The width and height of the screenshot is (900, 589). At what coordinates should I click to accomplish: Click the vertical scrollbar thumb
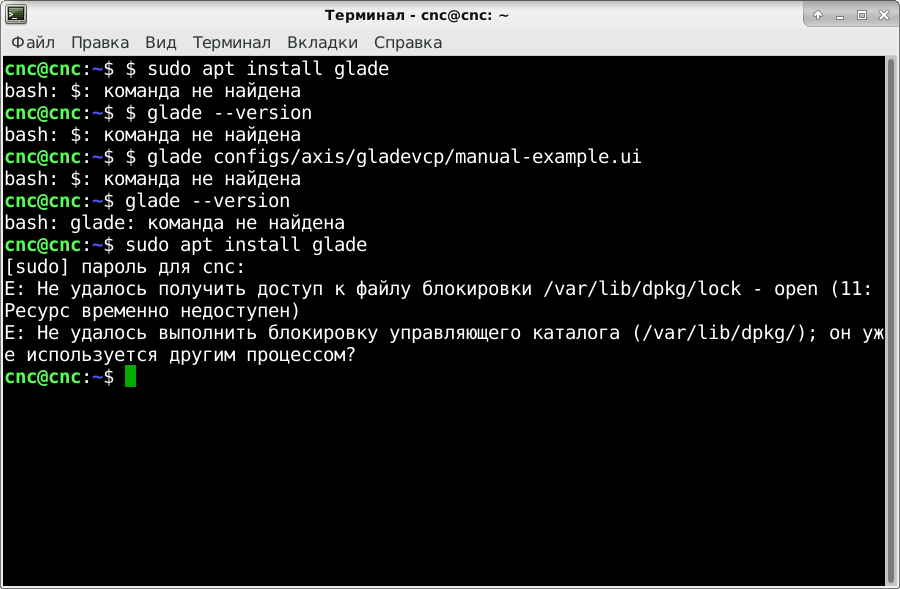pyautogui.click(x=892, y=320)
